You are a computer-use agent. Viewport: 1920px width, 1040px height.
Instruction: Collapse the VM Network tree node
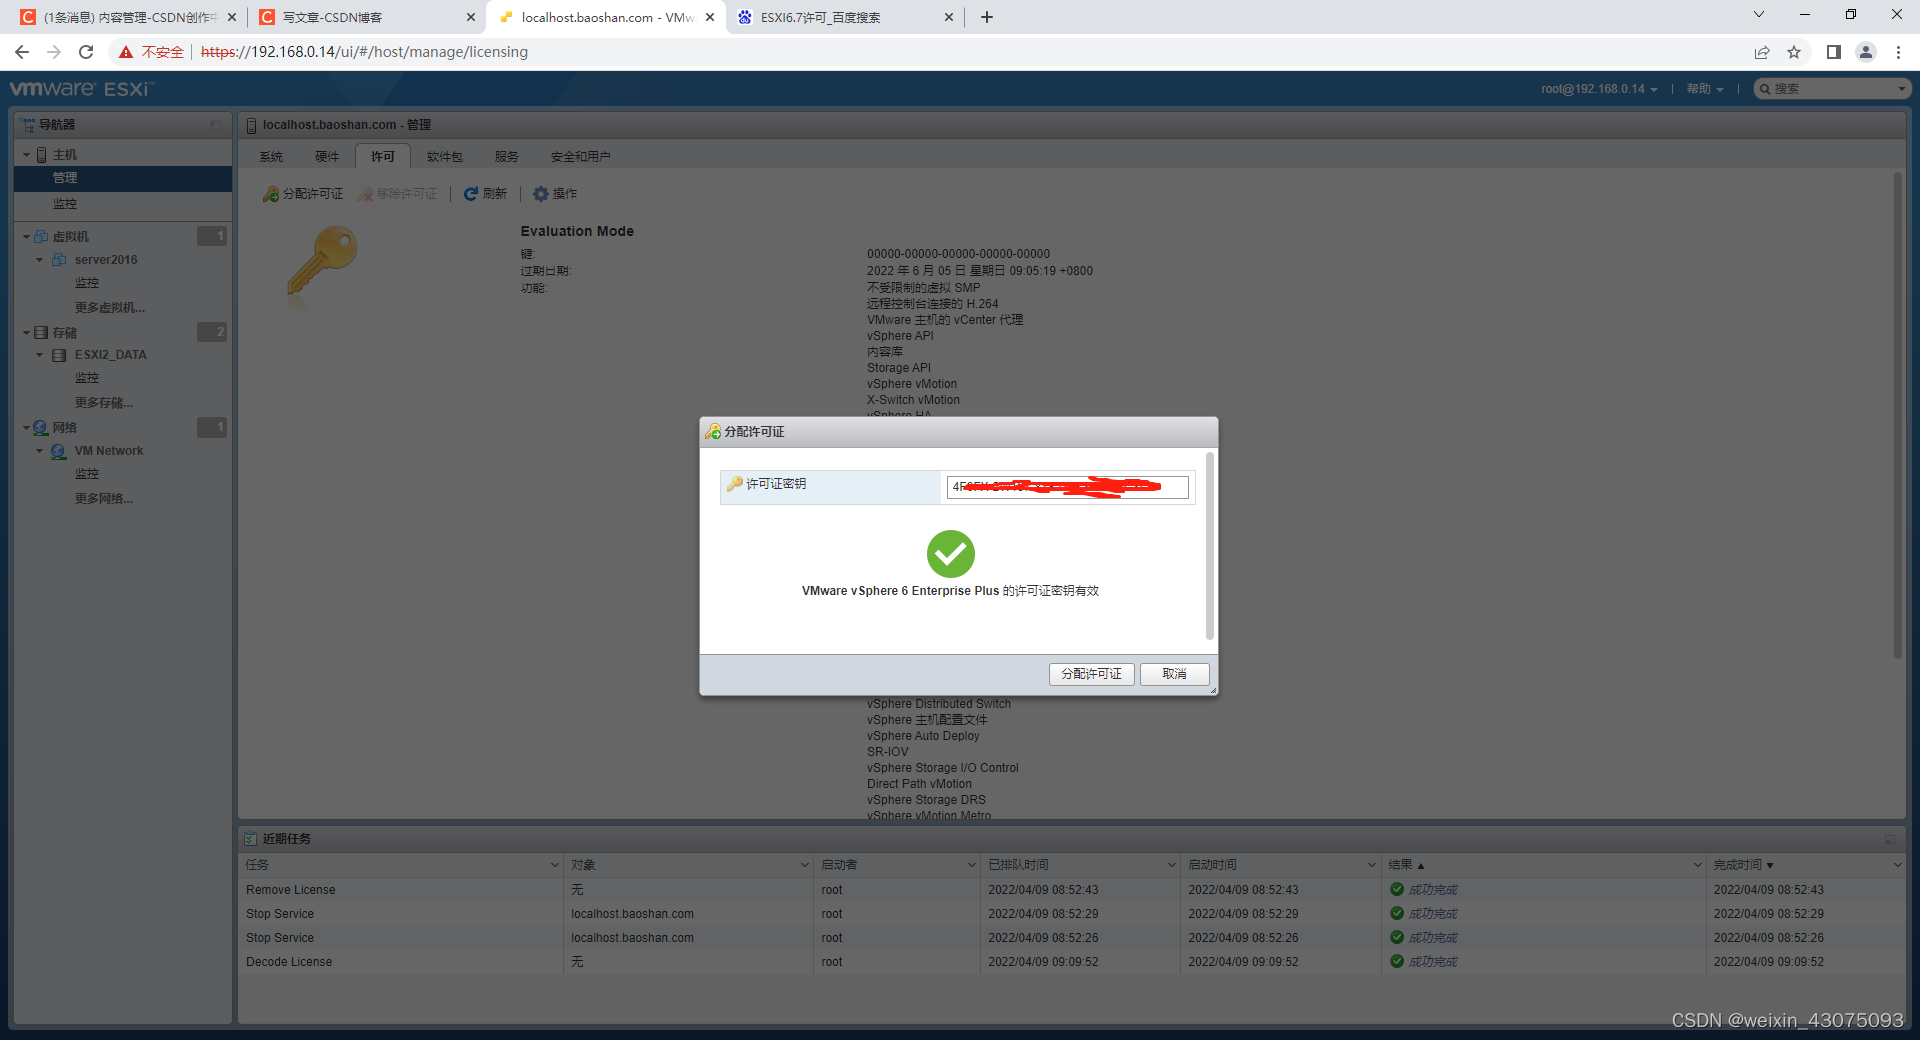pyautogui.click(x=40, y=451)
